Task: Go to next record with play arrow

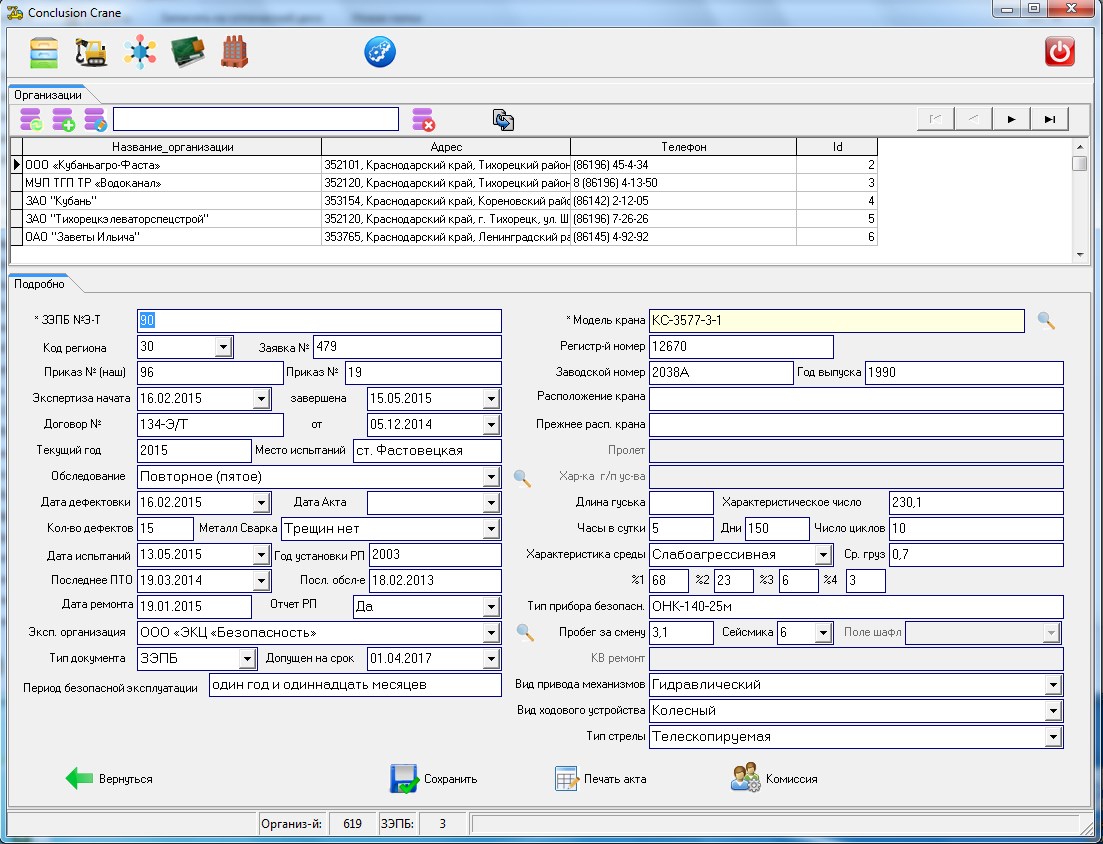Action: (1011, 119)
